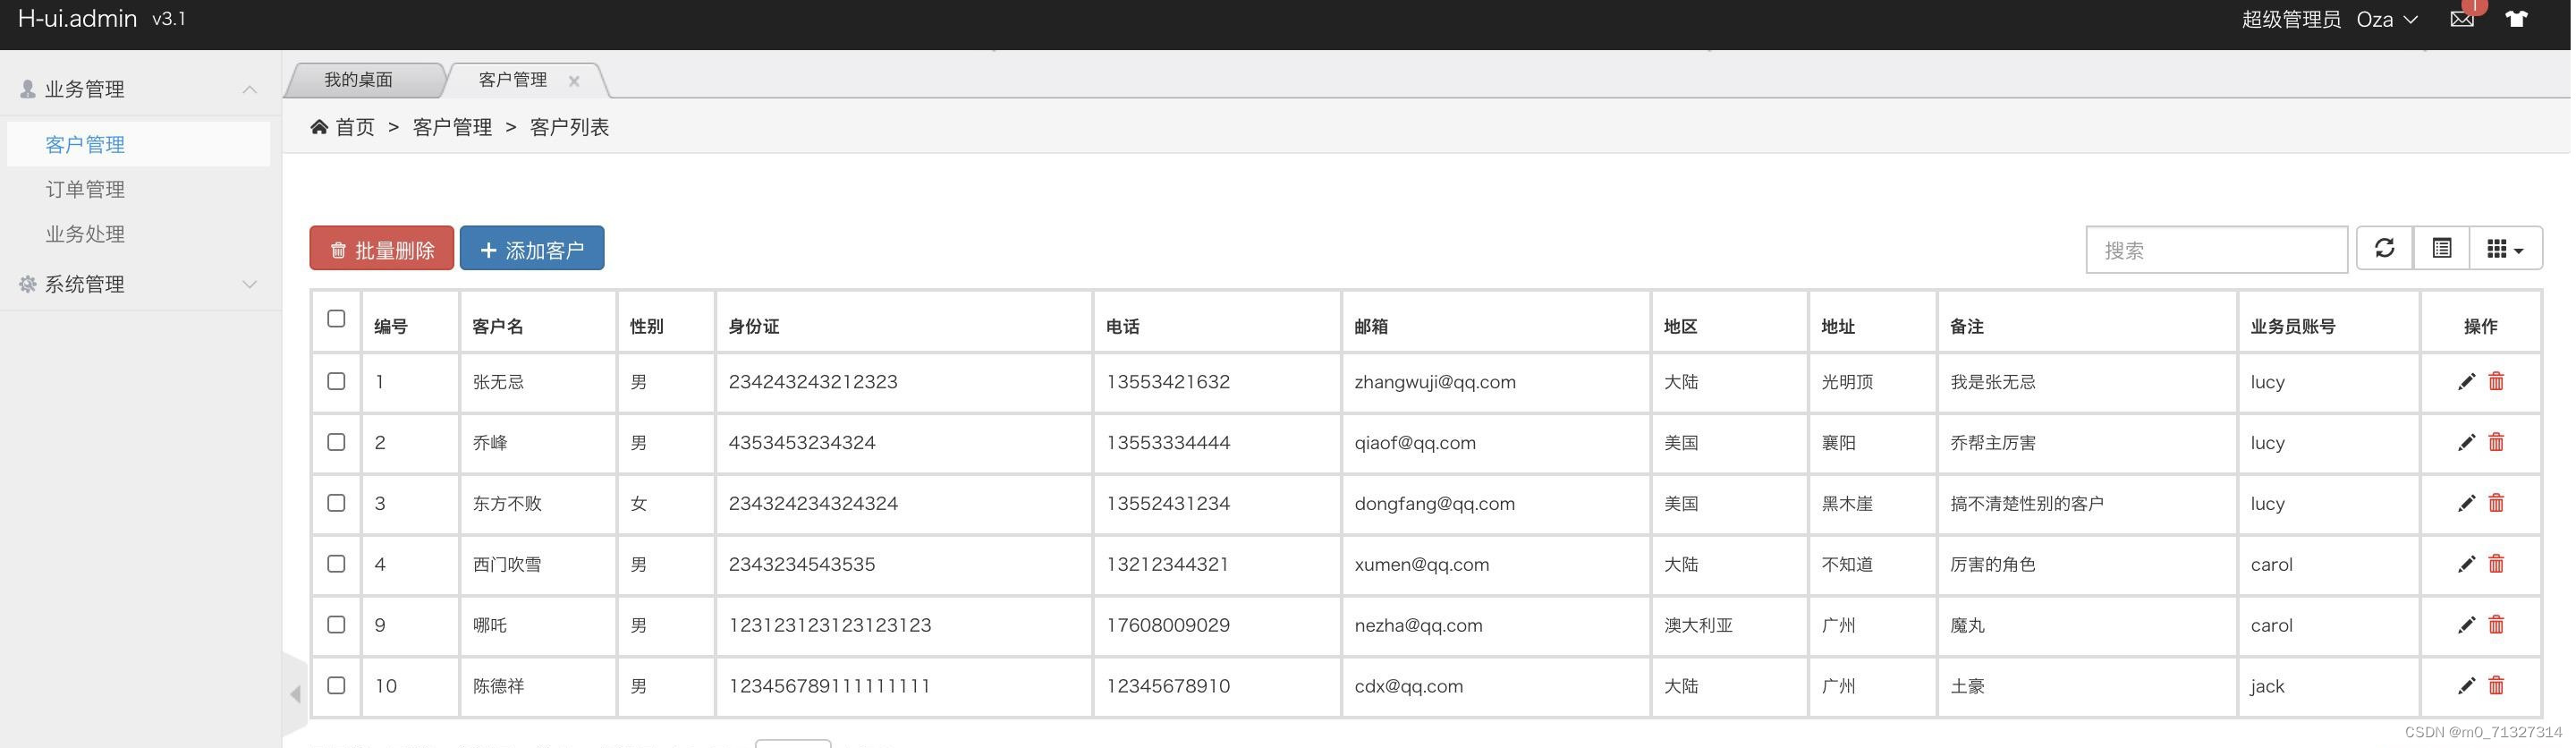Tick the select-all header checkbox

[x=337, y=319]
